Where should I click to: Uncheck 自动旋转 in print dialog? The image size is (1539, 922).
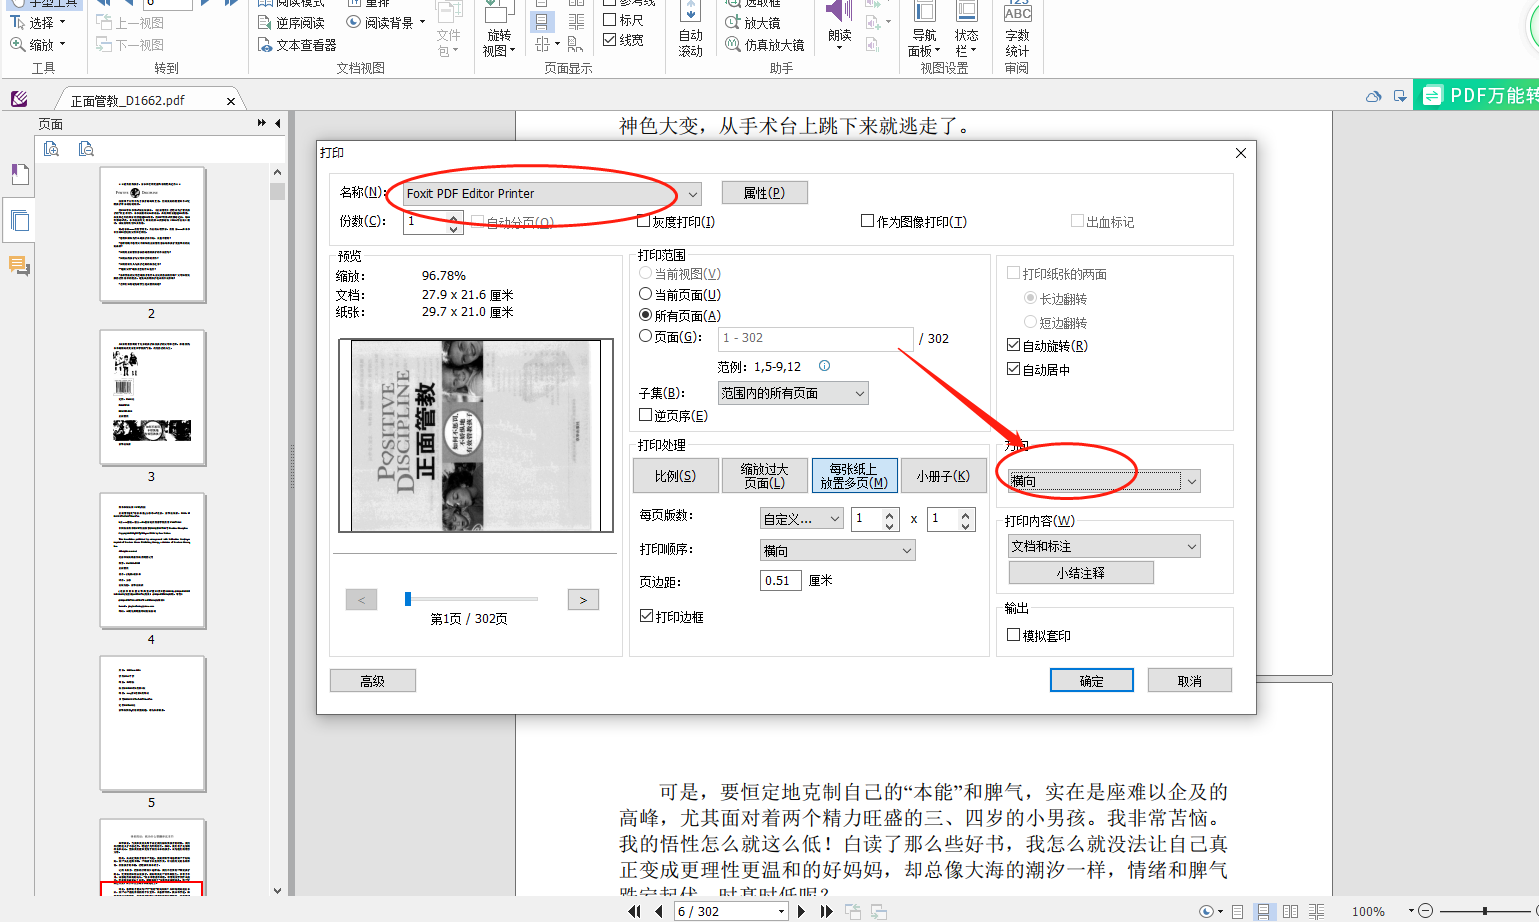tap(1013, 344)
